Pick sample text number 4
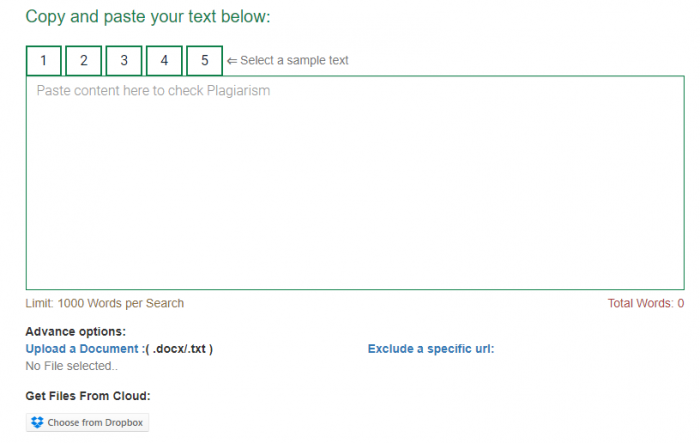Screen dimensions: 700x443 tap(164, 61)
